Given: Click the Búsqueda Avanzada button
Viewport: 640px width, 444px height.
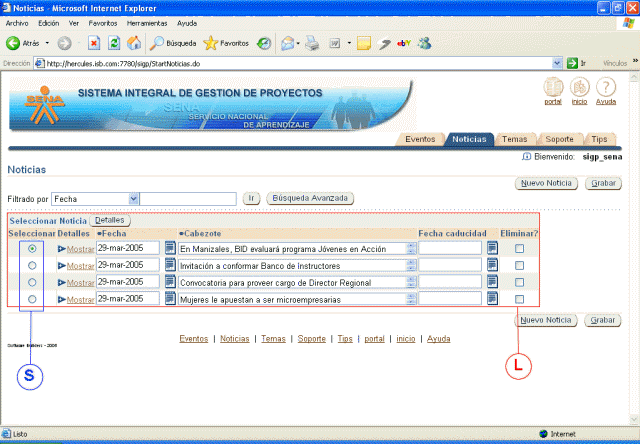Looking at the screenshot, I should [x=310, y=198].
